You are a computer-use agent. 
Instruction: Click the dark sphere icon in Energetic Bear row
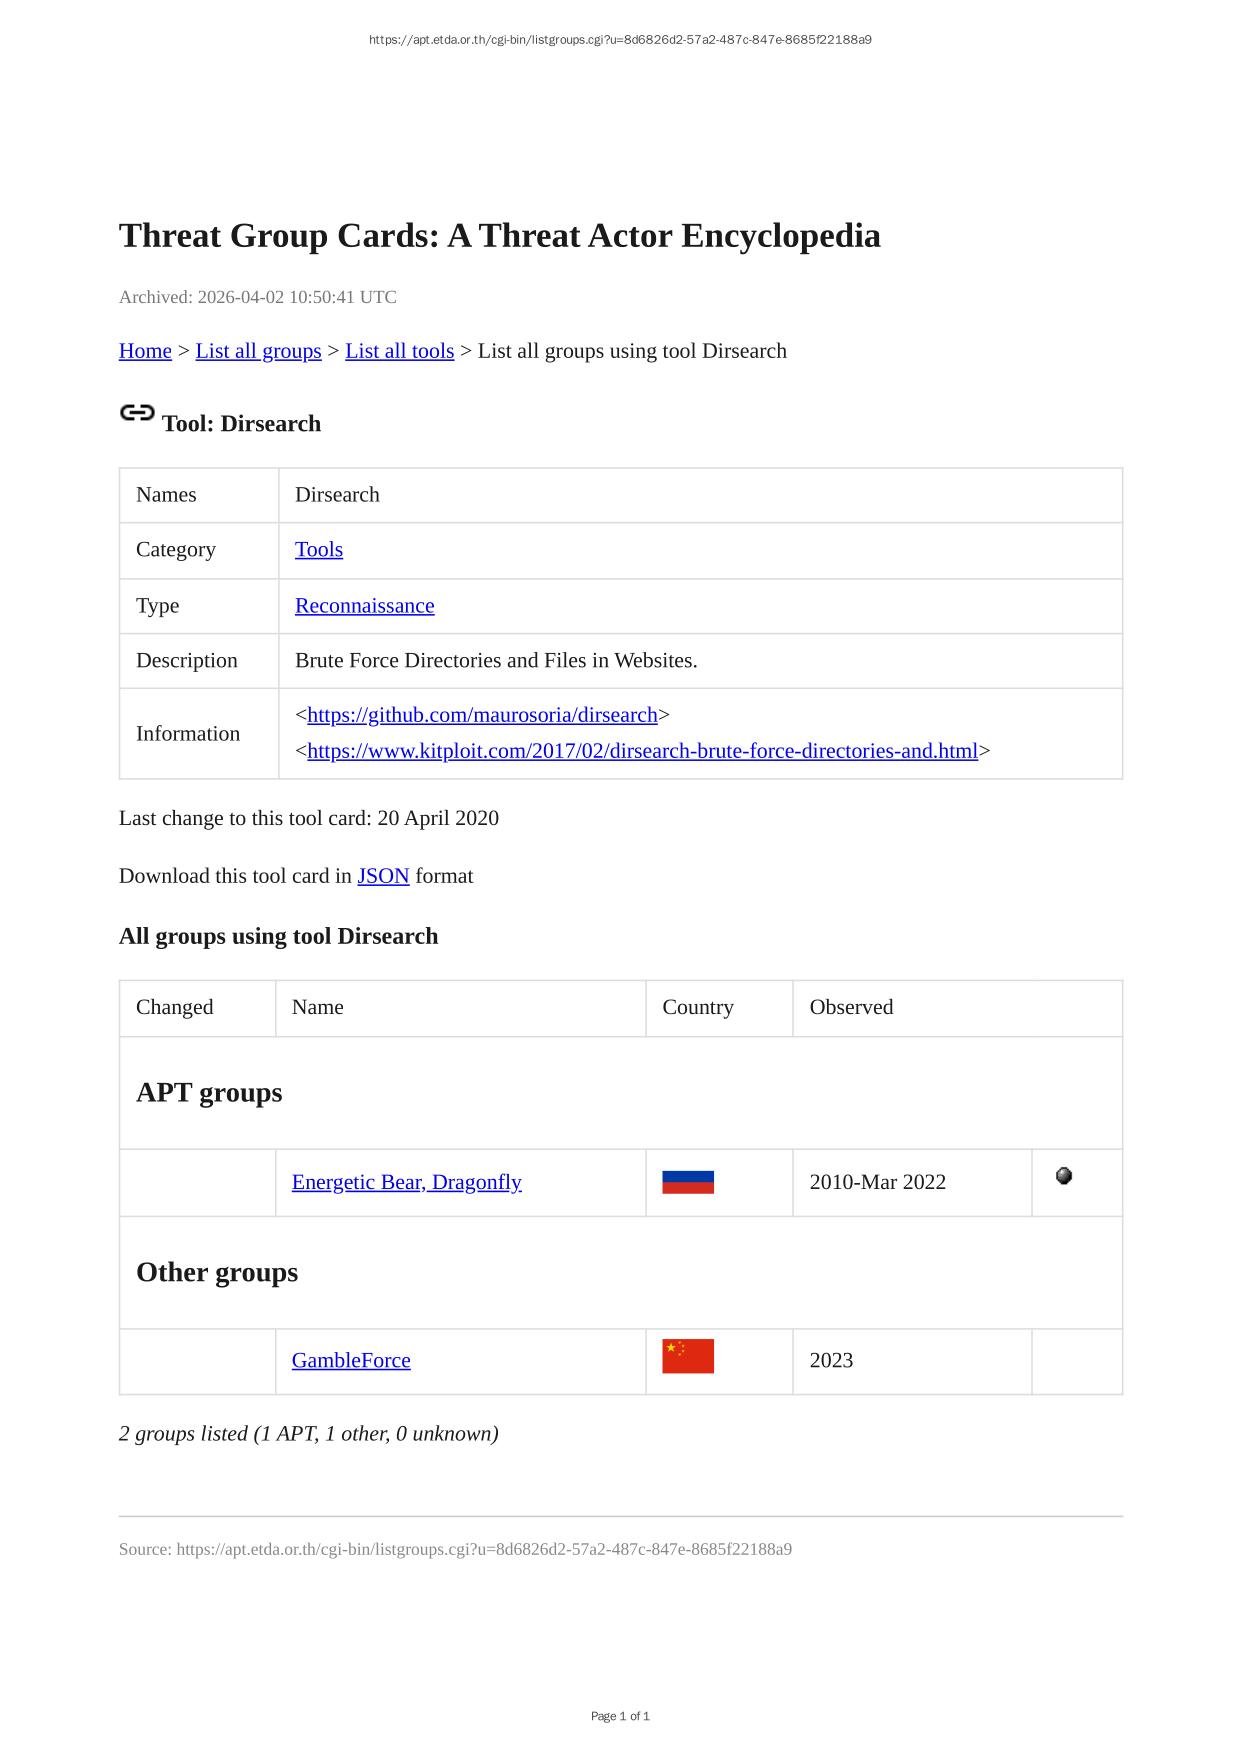pyautogui.click(x=1064, y=1176)
